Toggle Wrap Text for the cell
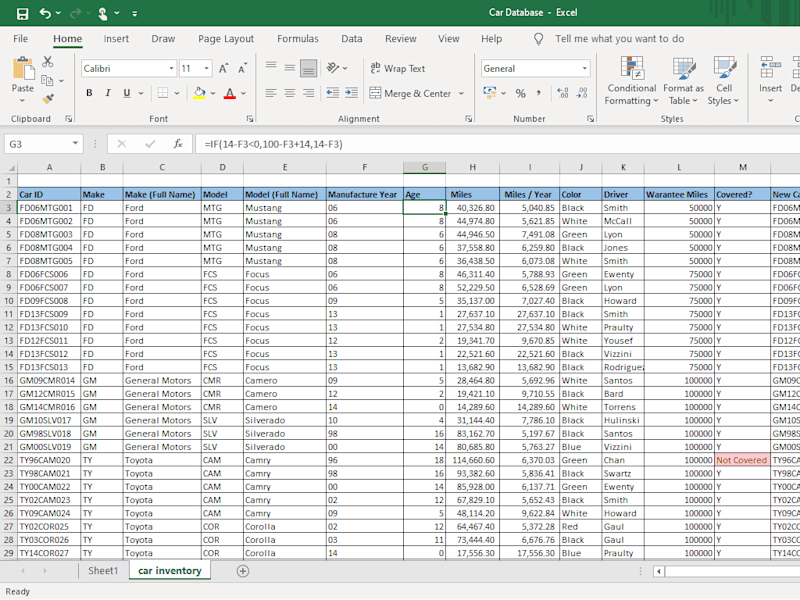 (x=398, y=68)
